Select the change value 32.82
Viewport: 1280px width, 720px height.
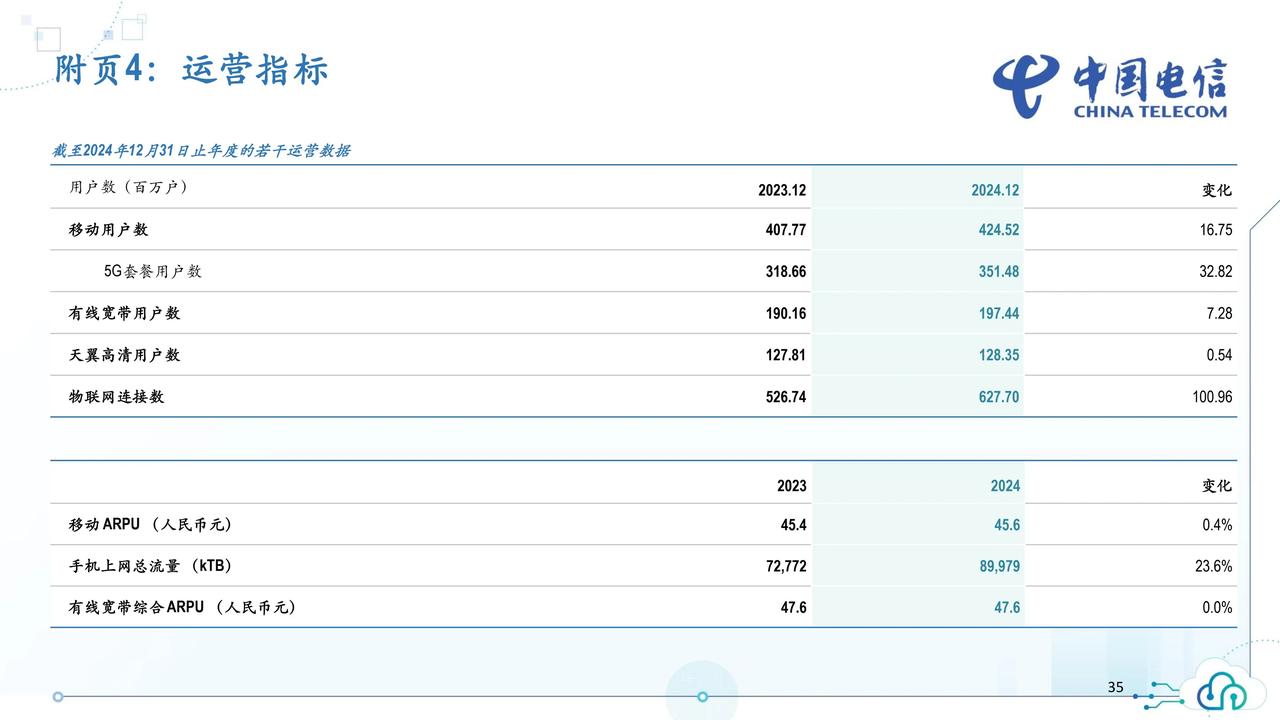pos(1216,272)
